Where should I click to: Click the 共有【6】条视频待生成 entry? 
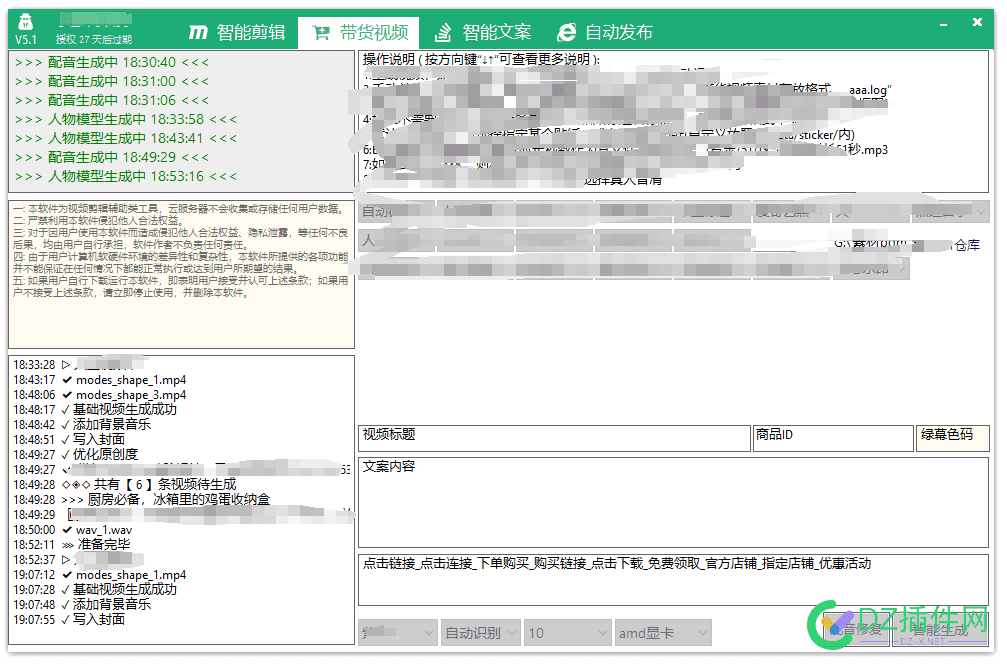(x=125, y=484)
